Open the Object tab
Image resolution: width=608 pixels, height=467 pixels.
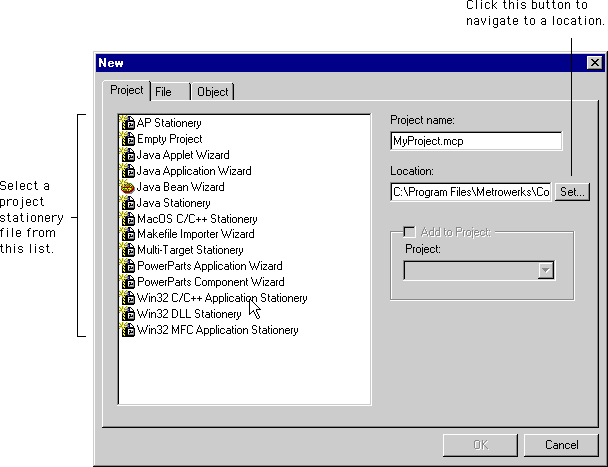(x=212, y=92)
